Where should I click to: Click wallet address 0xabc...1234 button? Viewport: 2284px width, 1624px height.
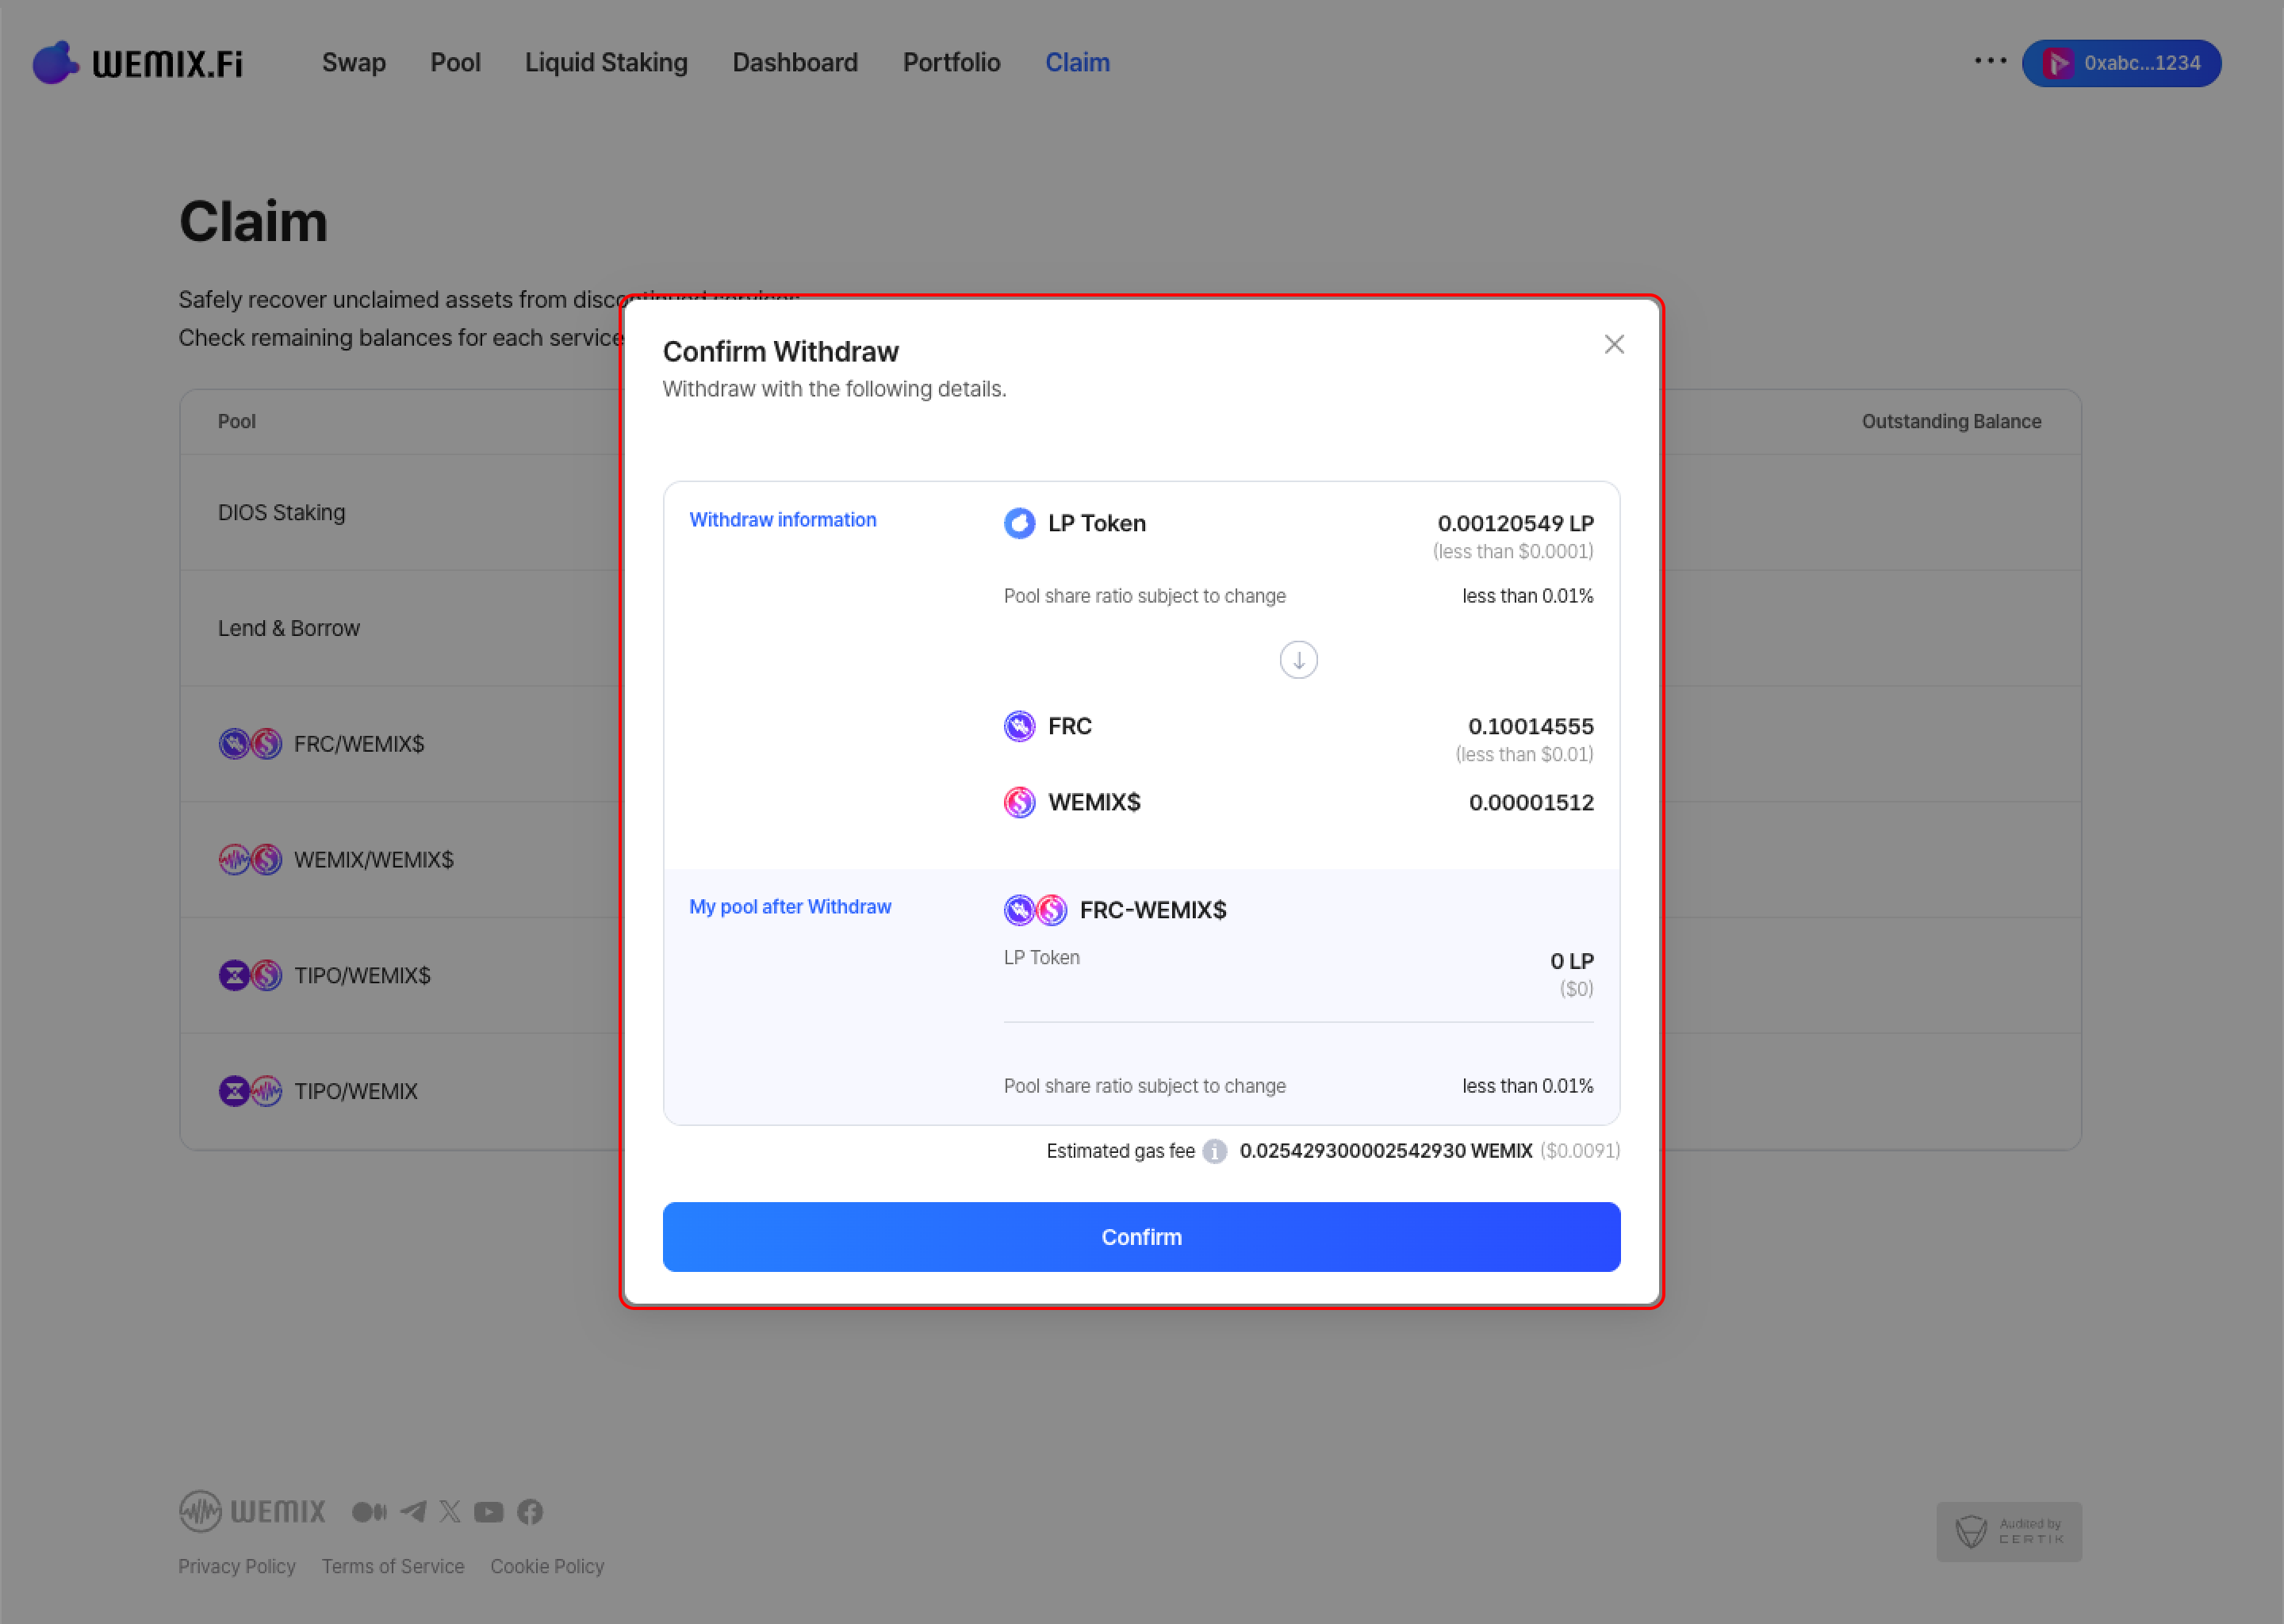[2121, 63]
